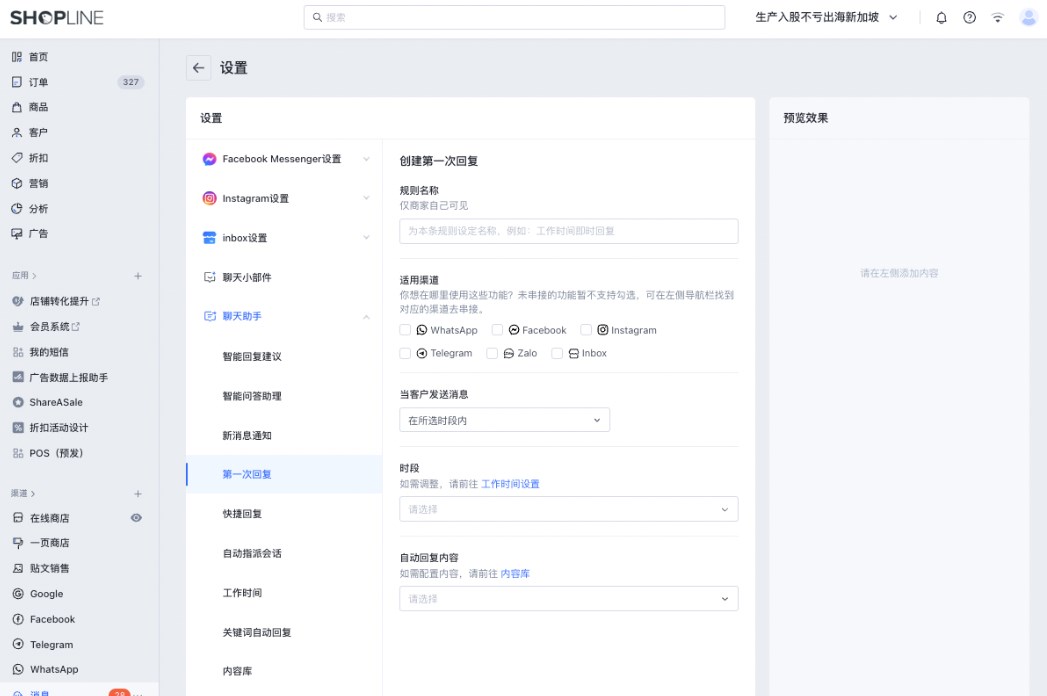Click the inbox settings icon

[x=210, y=238]
